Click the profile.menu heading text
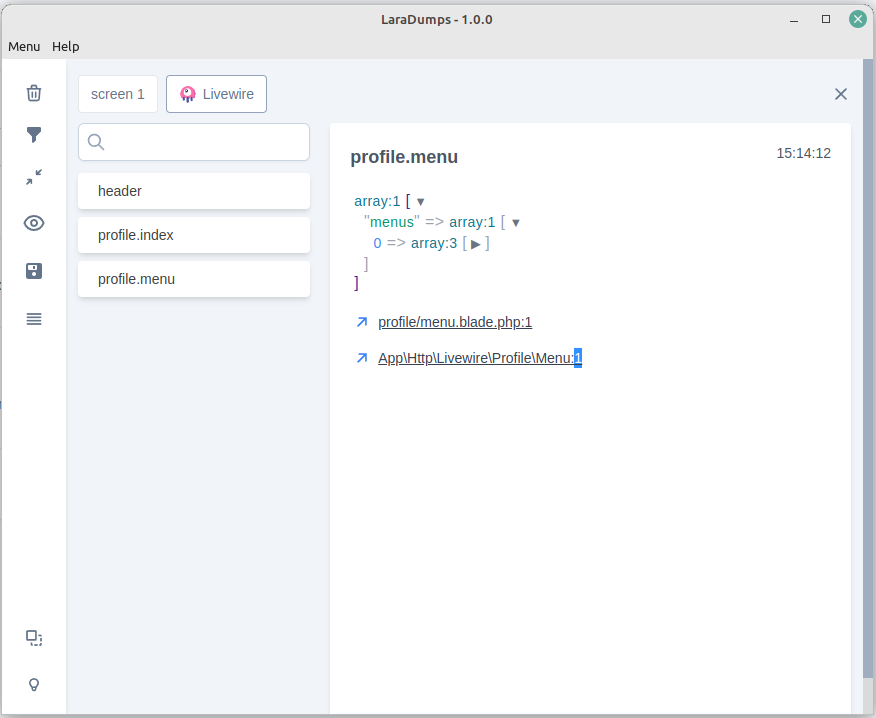The image size is (876, 718). pyautogui.click(x=404, y=157)
